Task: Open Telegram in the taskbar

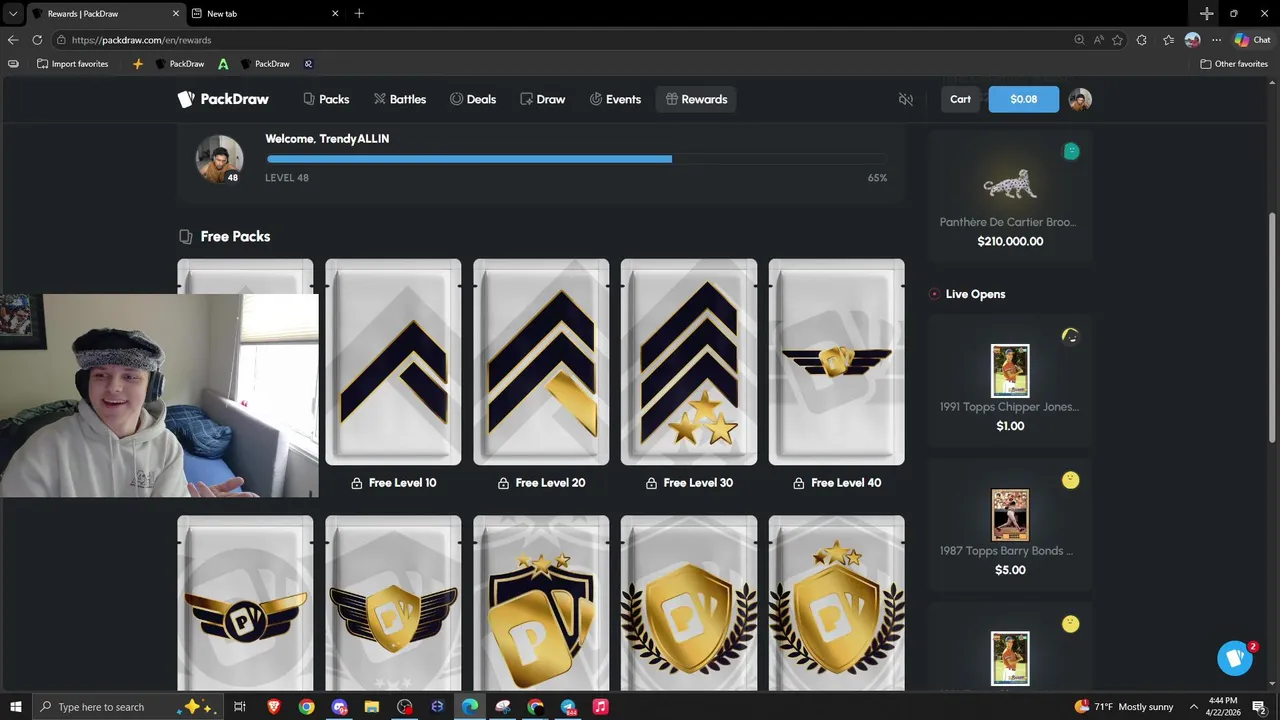Action: point(568,707)
